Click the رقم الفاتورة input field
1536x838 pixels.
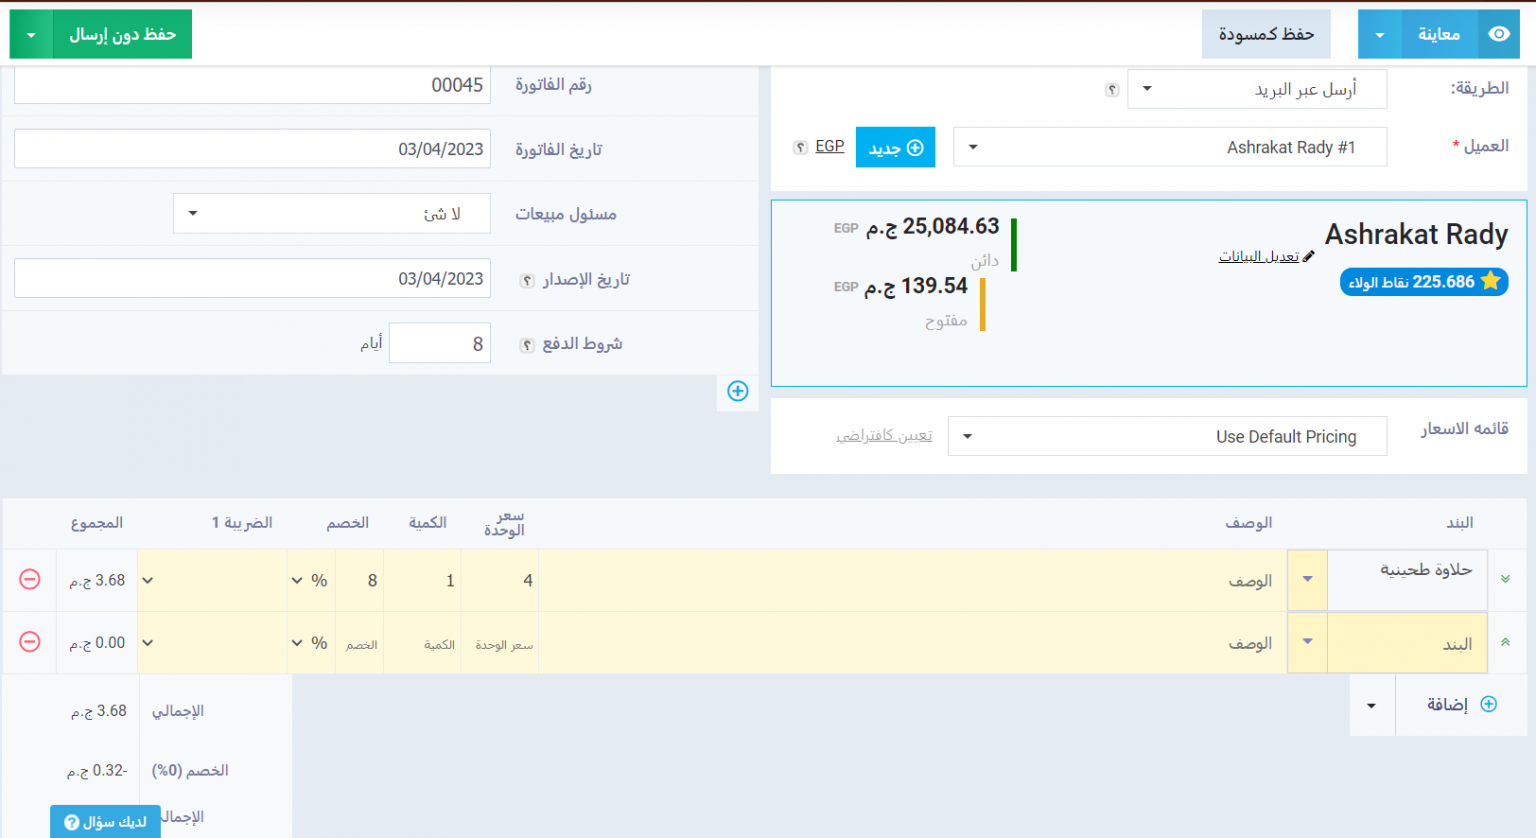tap(252, 85)
